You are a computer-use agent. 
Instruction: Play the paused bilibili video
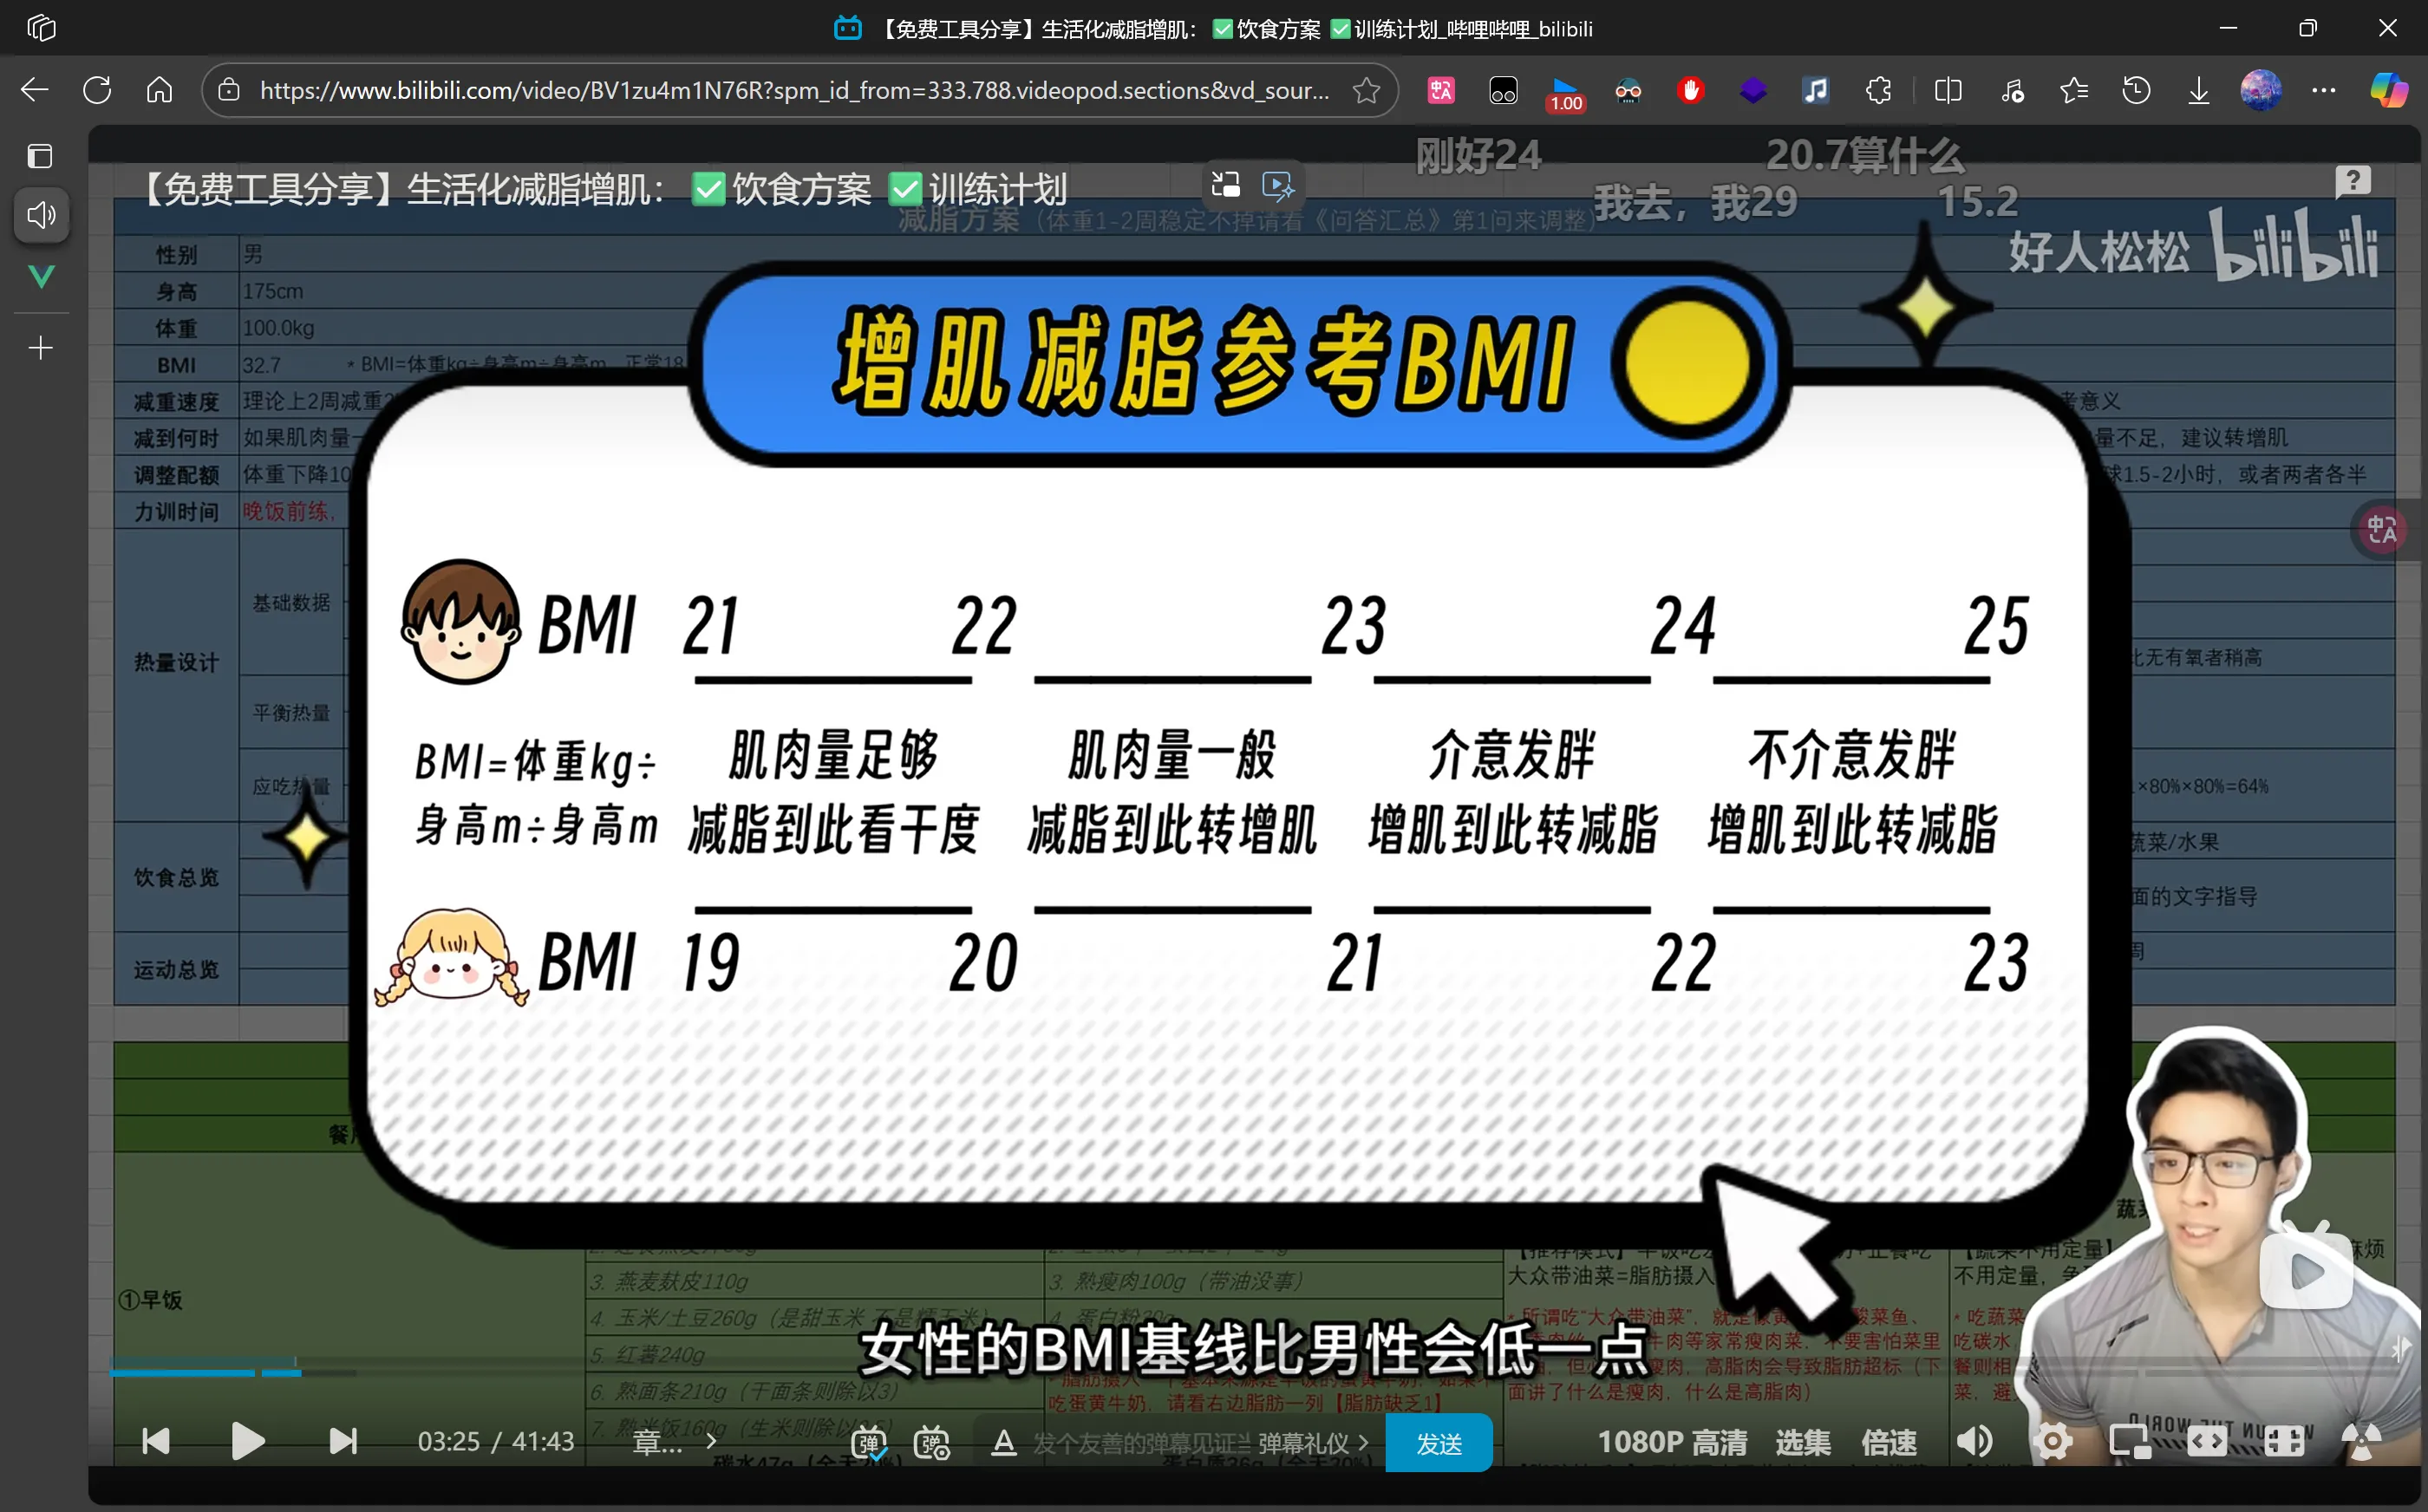coord(247,1441)
